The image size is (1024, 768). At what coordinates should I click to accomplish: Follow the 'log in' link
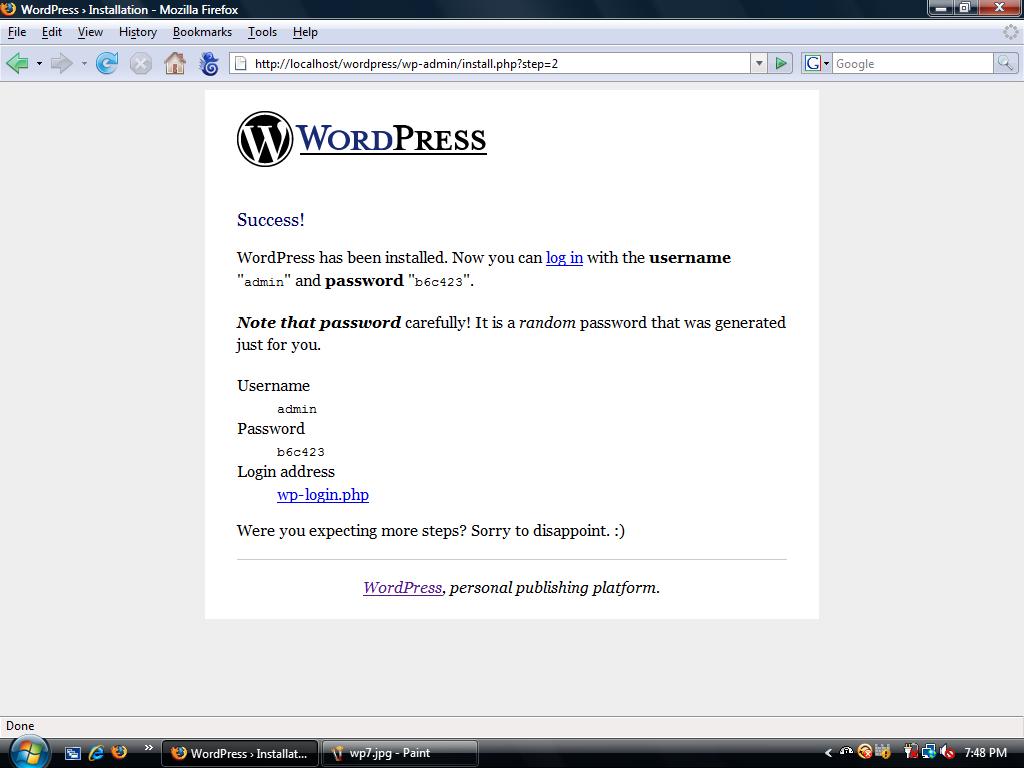[x=564, y=258]
